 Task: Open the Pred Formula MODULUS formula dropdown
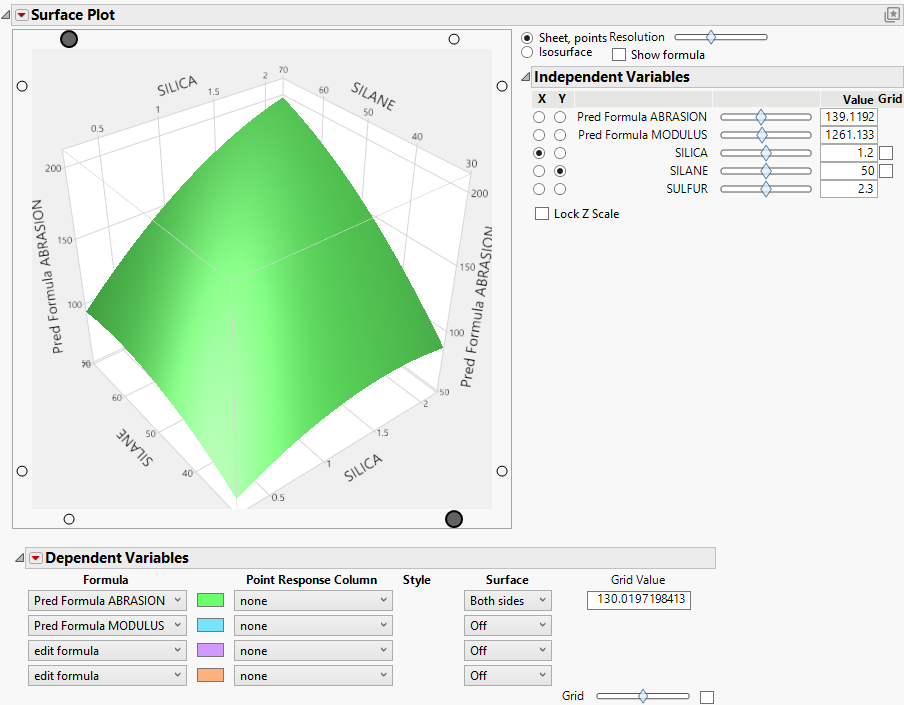tap(107, 625)
